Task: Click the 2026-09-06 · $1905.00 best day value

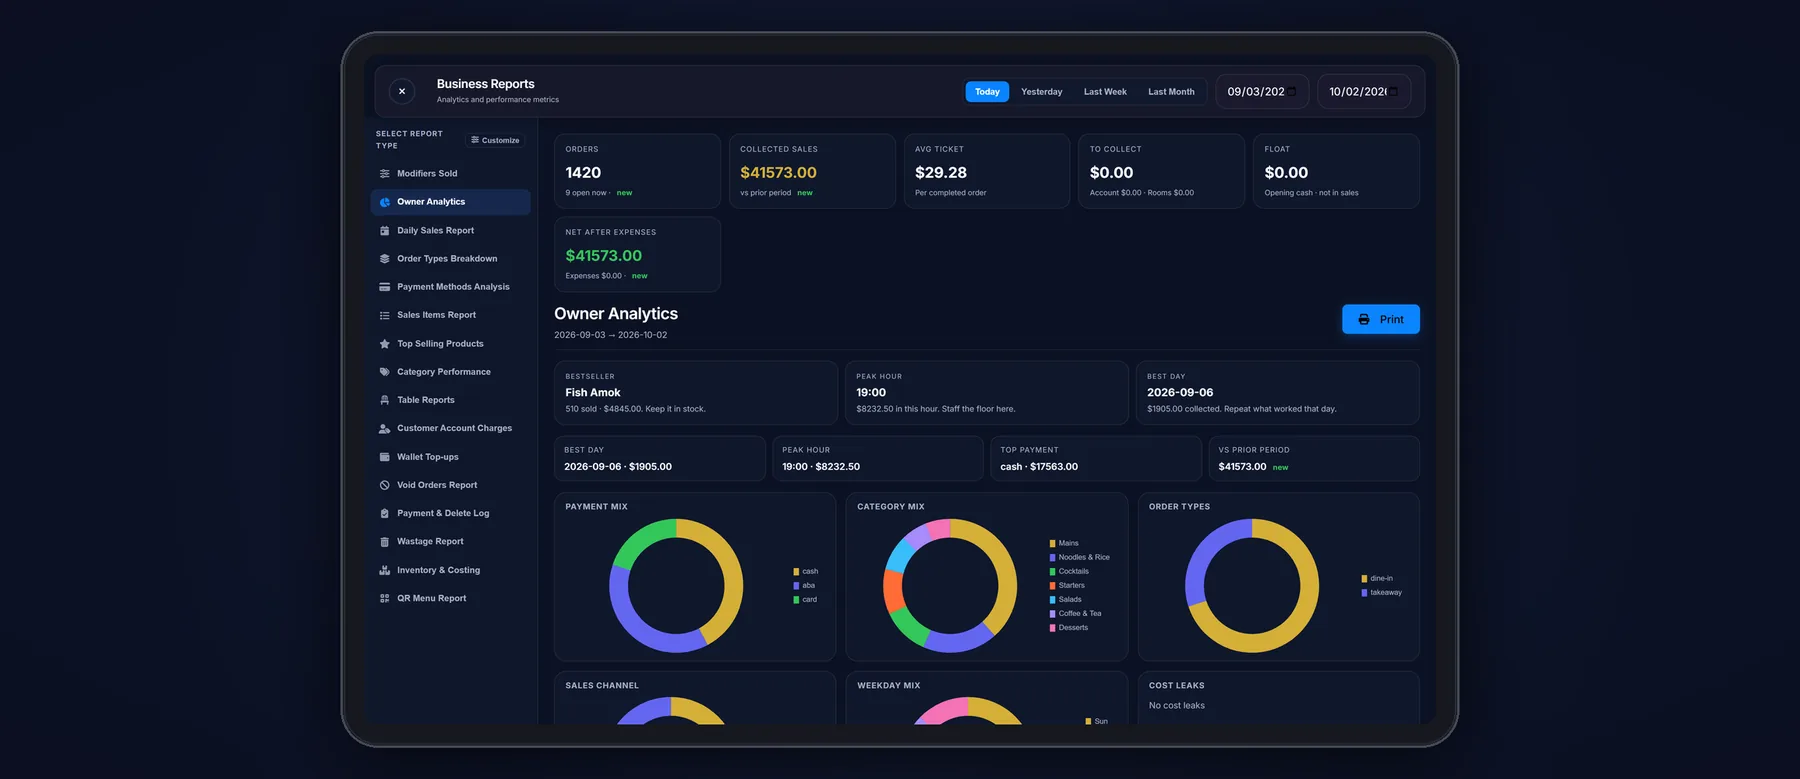Action: click(618, 467)
